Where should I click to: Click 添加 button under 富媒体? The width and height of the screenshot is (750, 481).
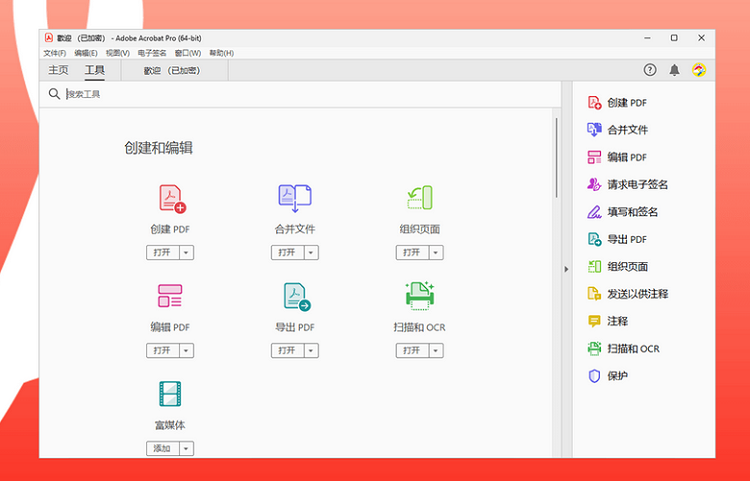163,448
